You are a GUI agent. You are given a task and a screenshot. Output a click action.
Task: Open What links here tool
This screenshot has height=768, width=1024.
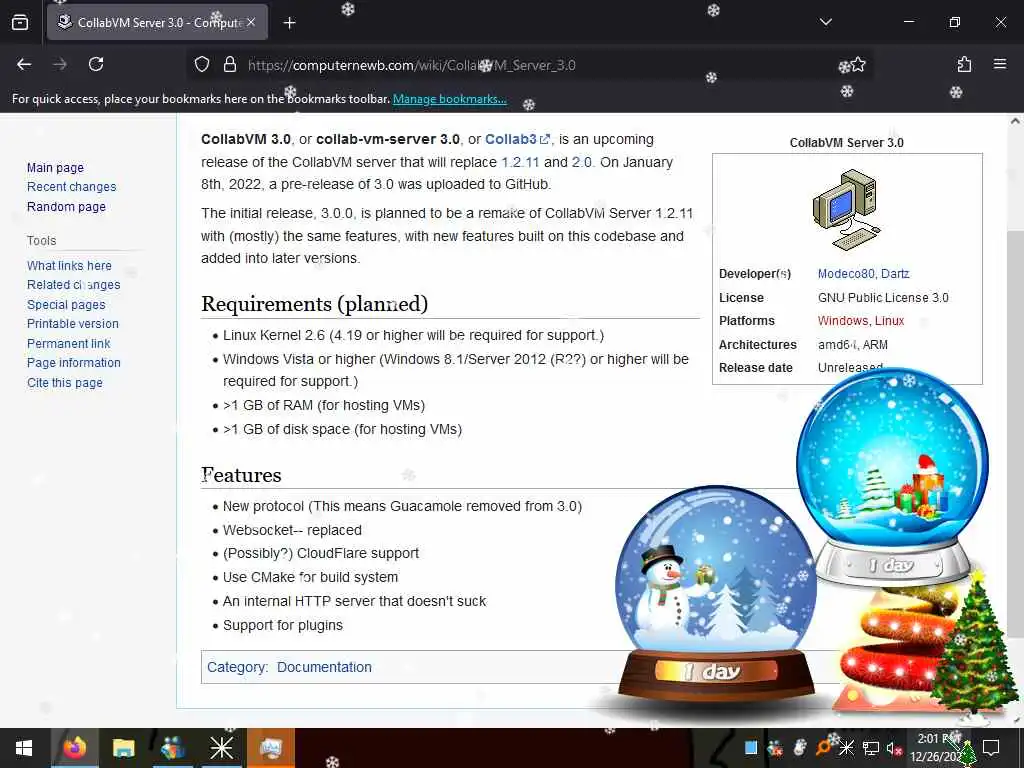point(69,265)
